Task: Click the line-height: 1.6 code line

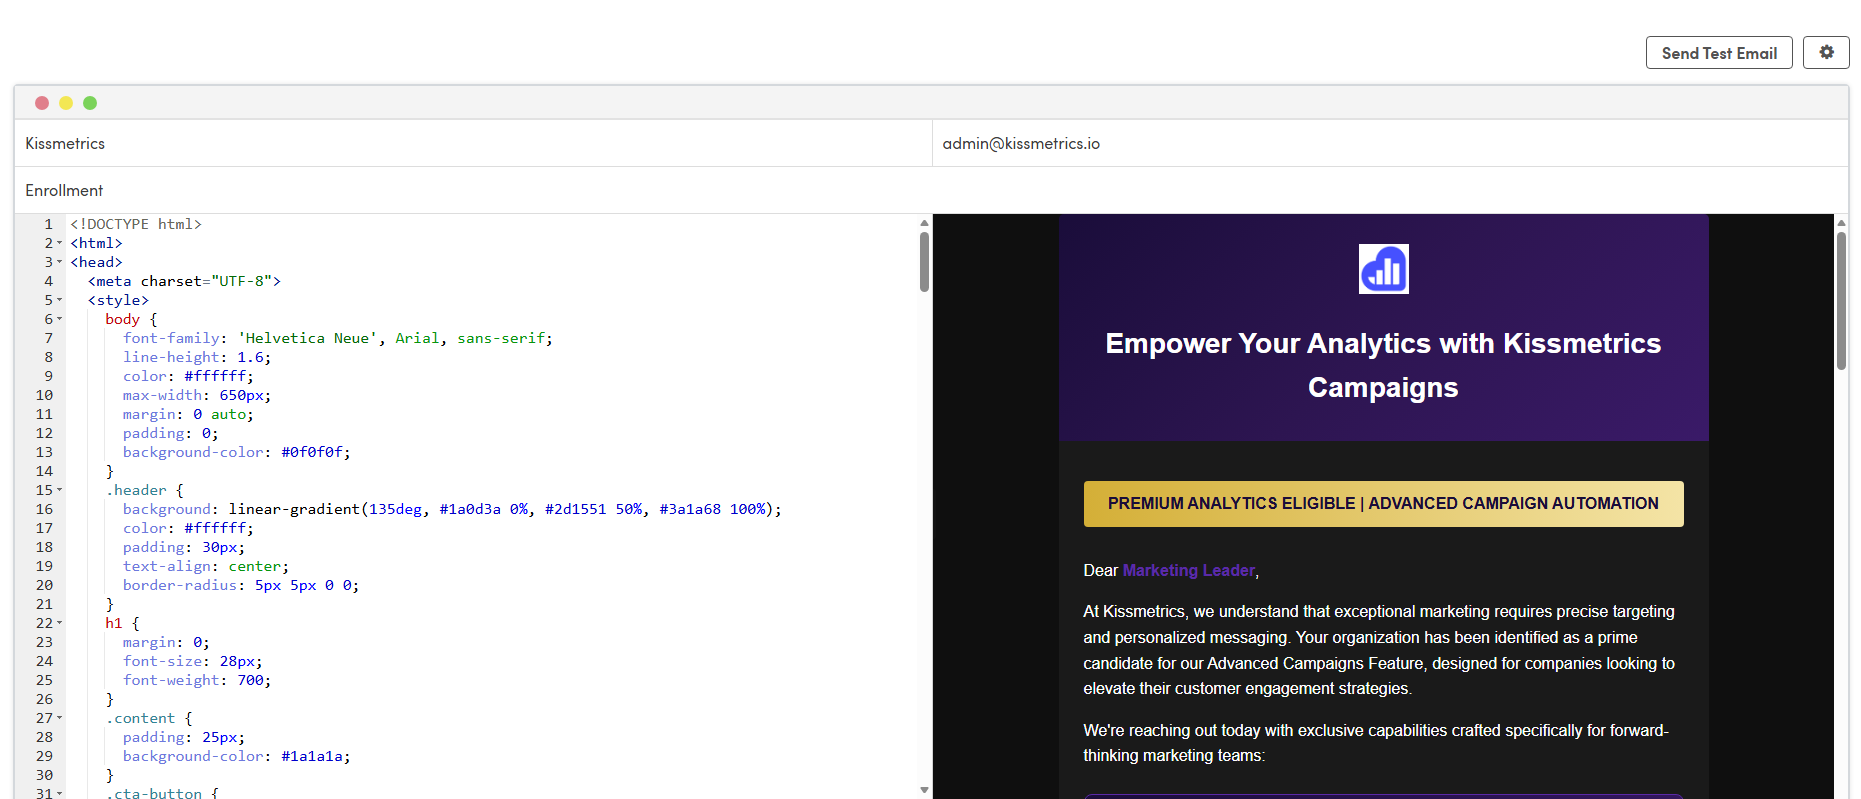Action: 197,357
